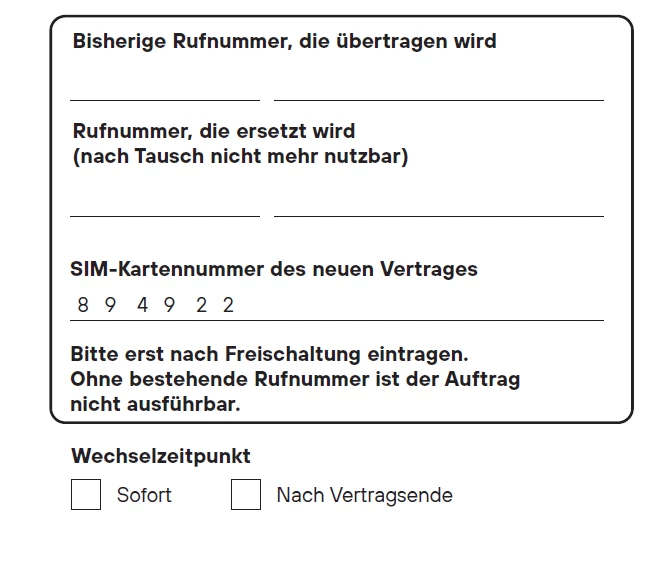Click the text nicht ausführbar
This screenshot has width=671, height=561.
coord(155,404)
